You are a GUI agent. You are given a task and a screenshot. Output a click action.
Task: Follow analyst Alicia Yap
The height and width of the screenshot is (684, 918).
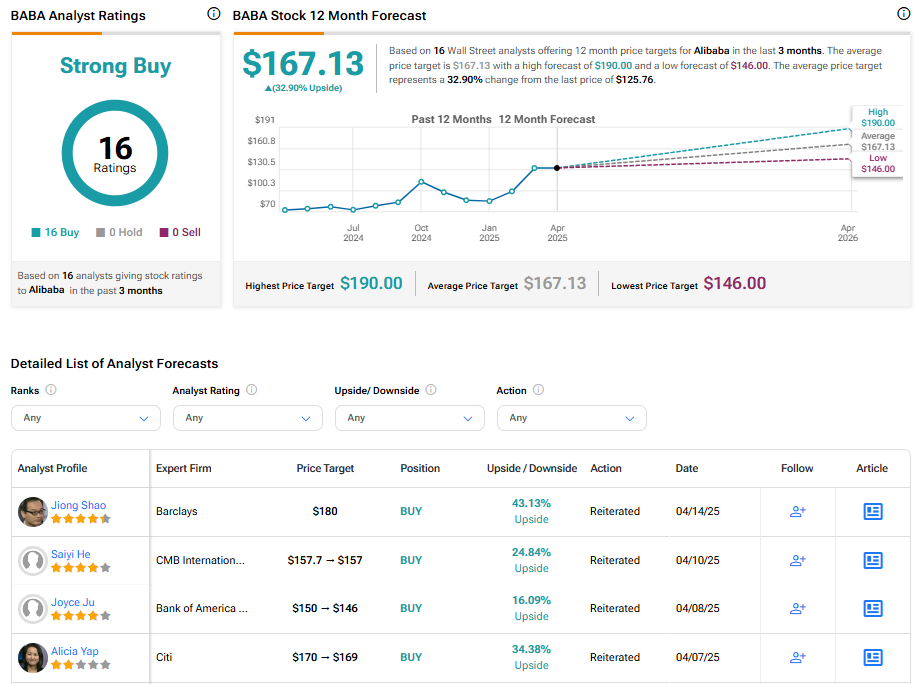[797, 657]
